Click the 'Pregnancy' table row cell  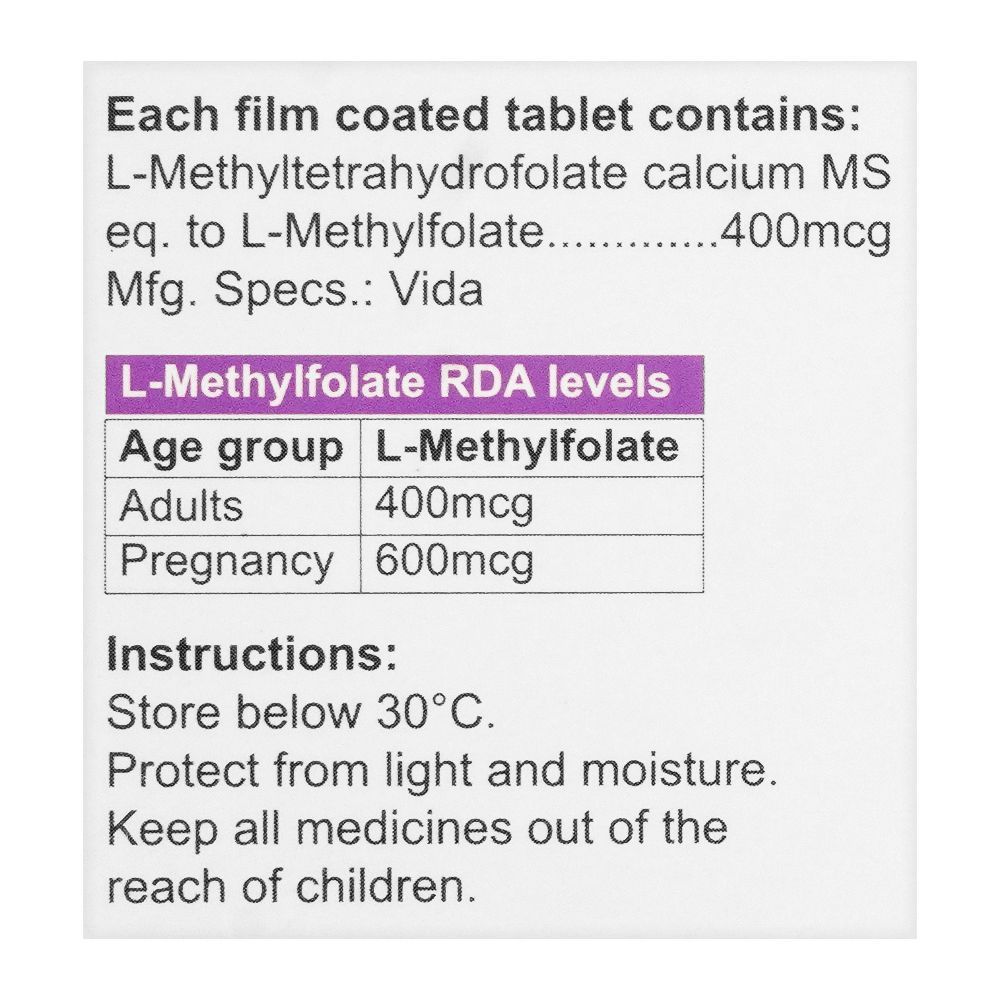click(233, 564)
